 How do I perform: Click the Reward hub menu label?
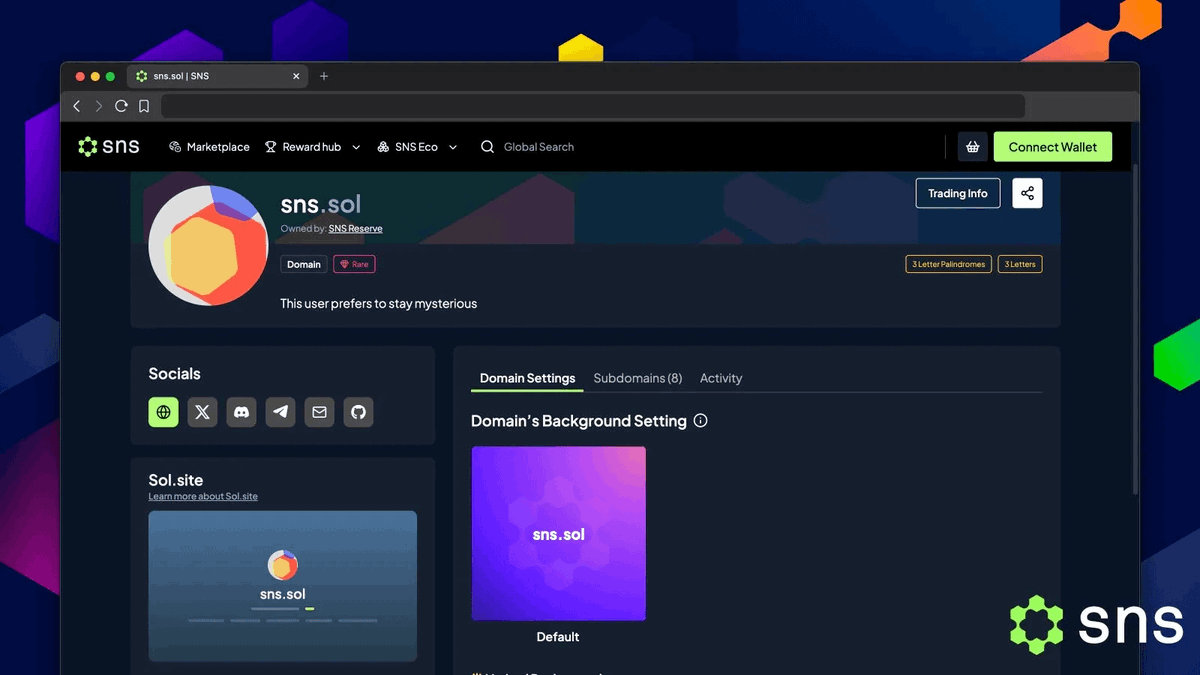click(312, 147)
